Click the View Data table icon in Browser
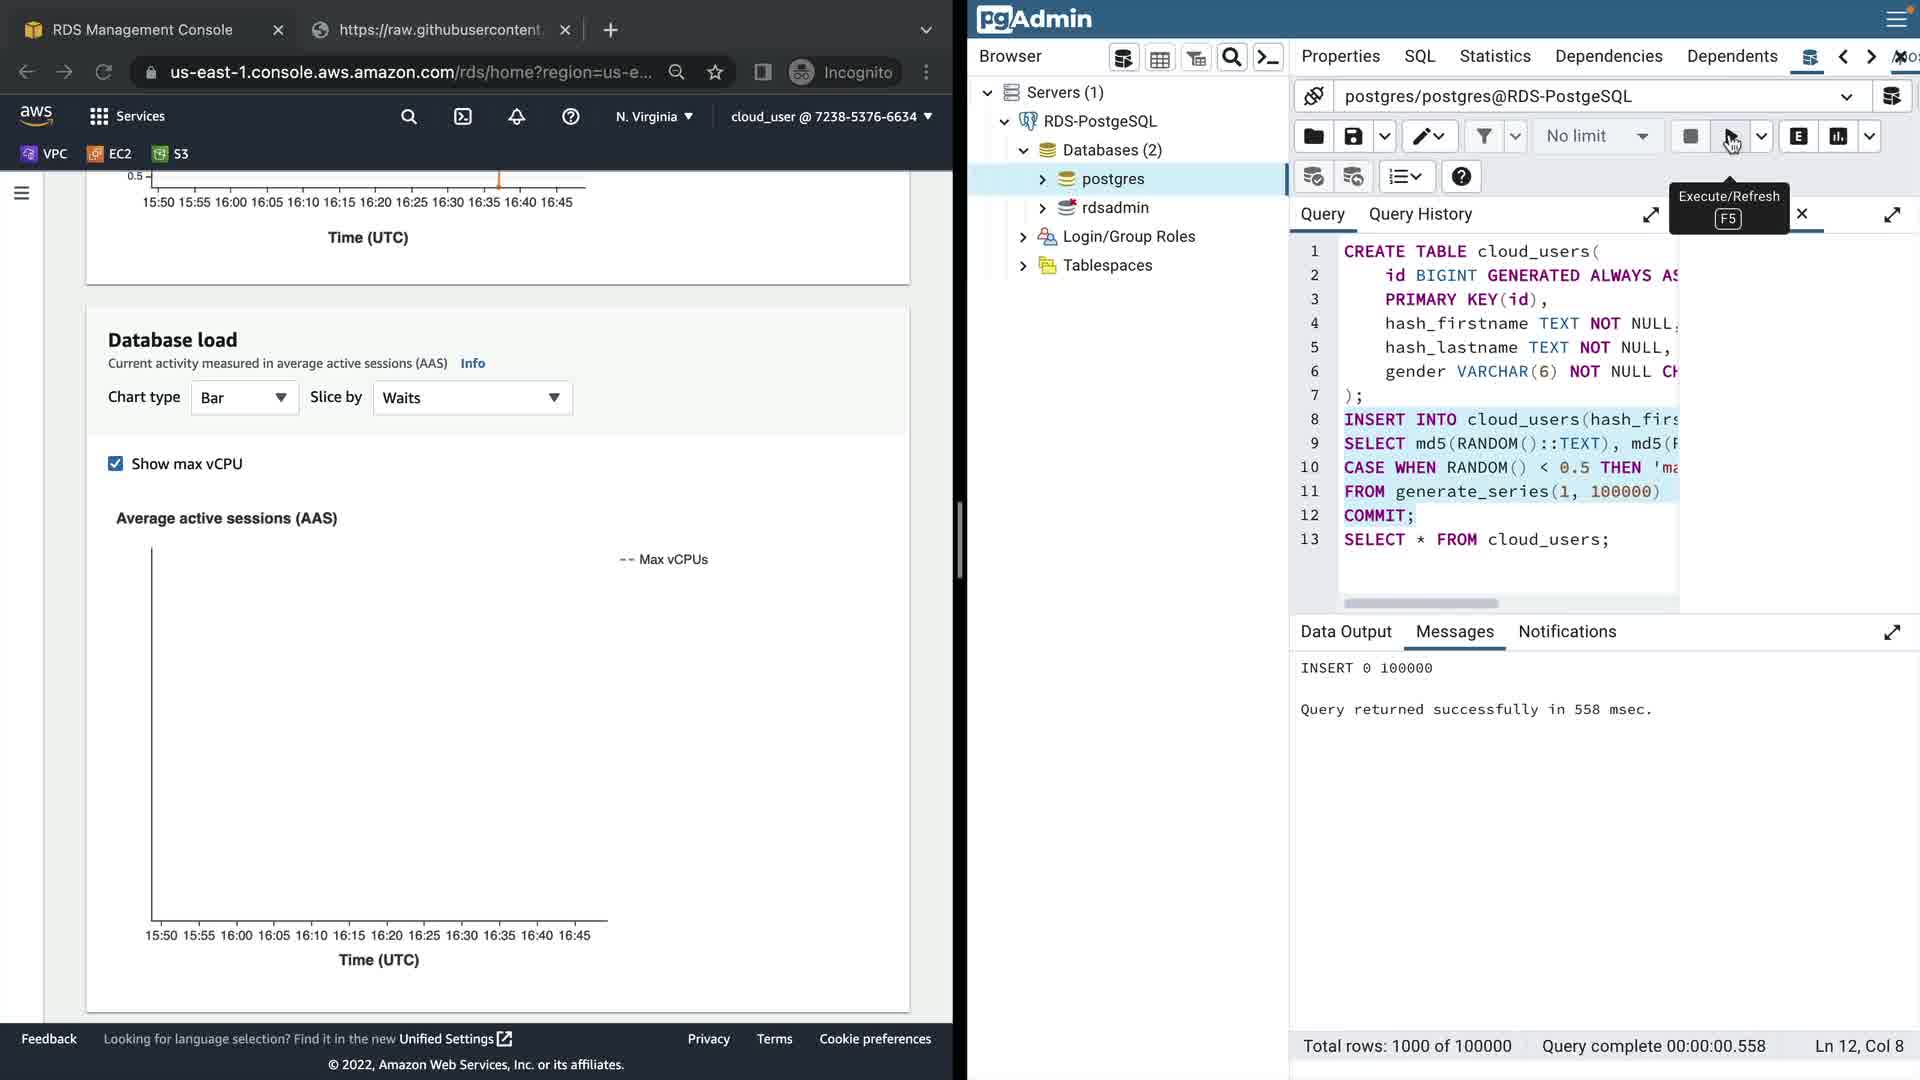1920x1080 pixels. pos(1160,58)
